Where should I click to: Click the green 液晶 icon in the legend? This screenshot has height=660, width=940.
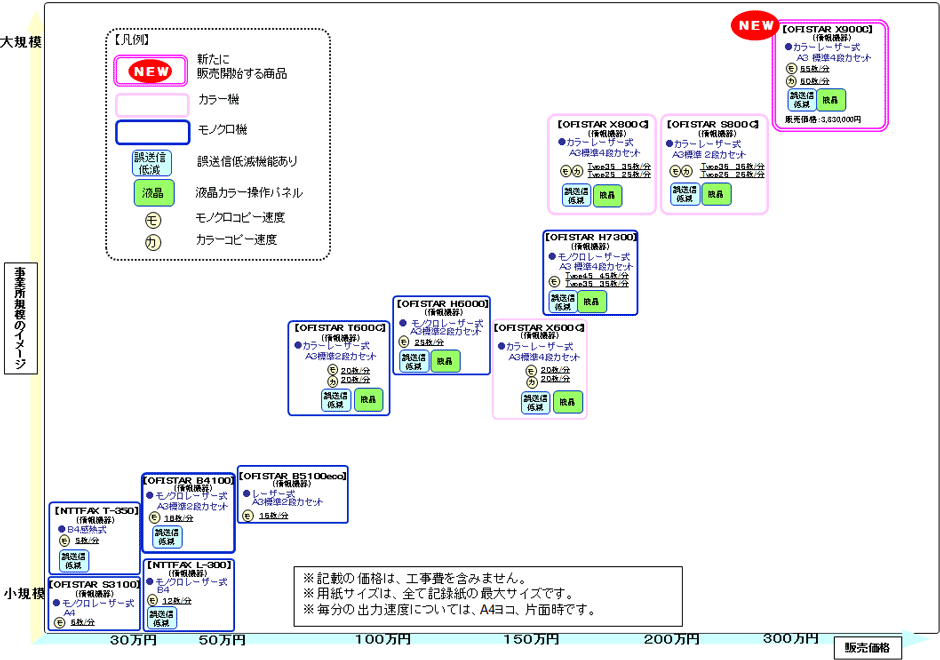tap(153, 193)
